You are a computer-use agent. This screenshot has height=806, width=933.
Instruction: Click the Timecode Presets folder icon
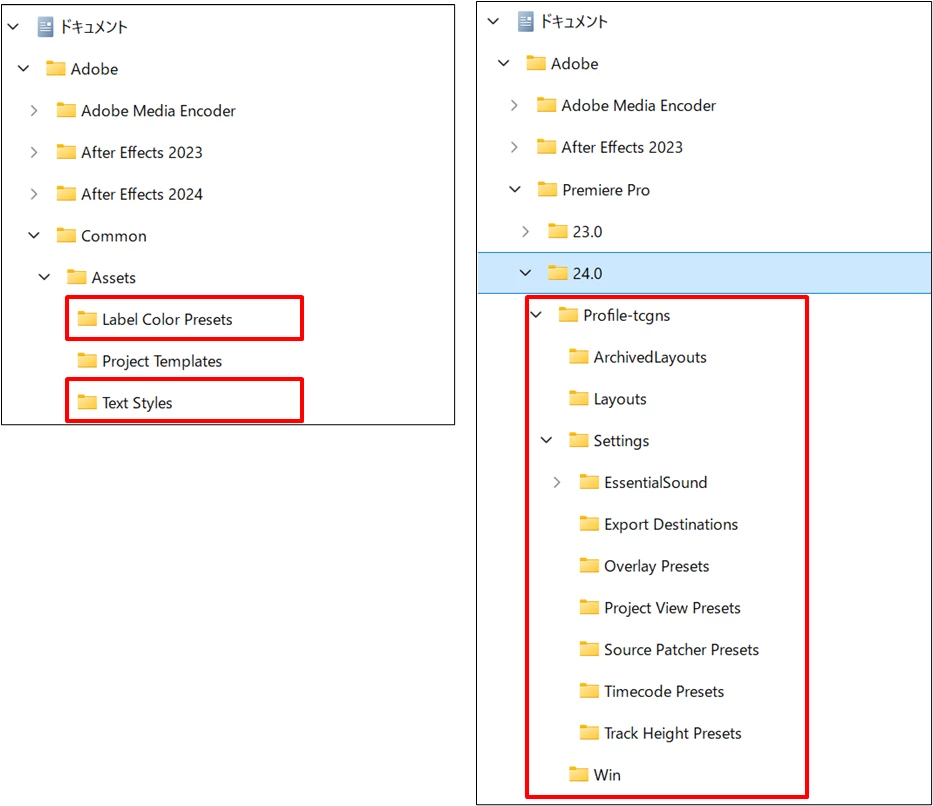[589, 691]
